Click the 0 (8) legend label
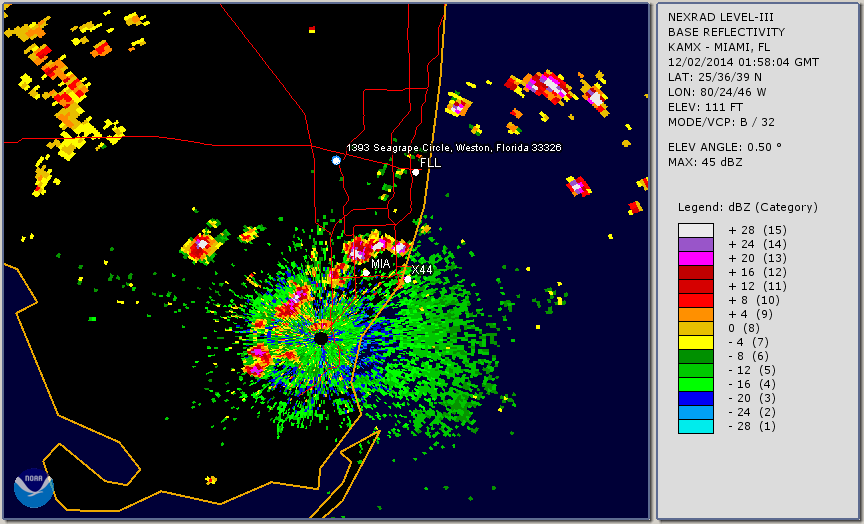 click(x=744, y=328)
